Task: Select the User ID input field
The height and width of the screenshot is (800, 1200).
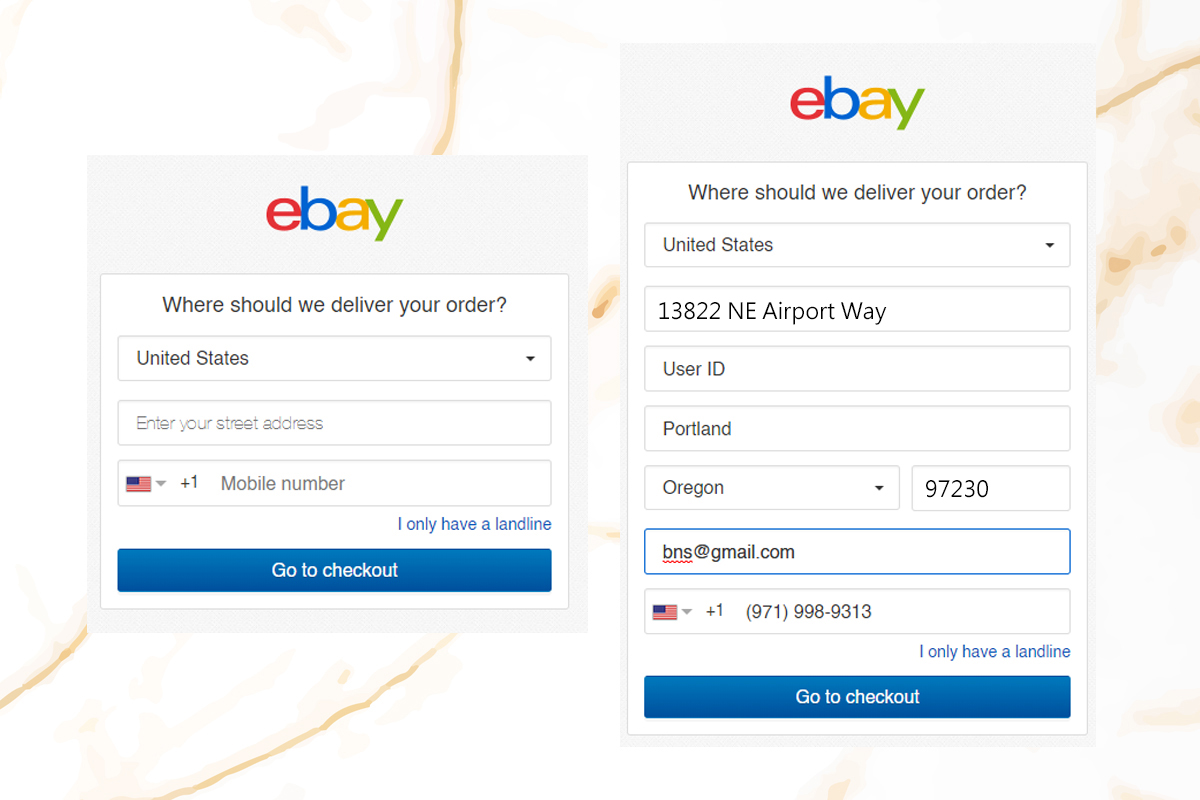Action: pyautogui.click(x=857, y=369)
